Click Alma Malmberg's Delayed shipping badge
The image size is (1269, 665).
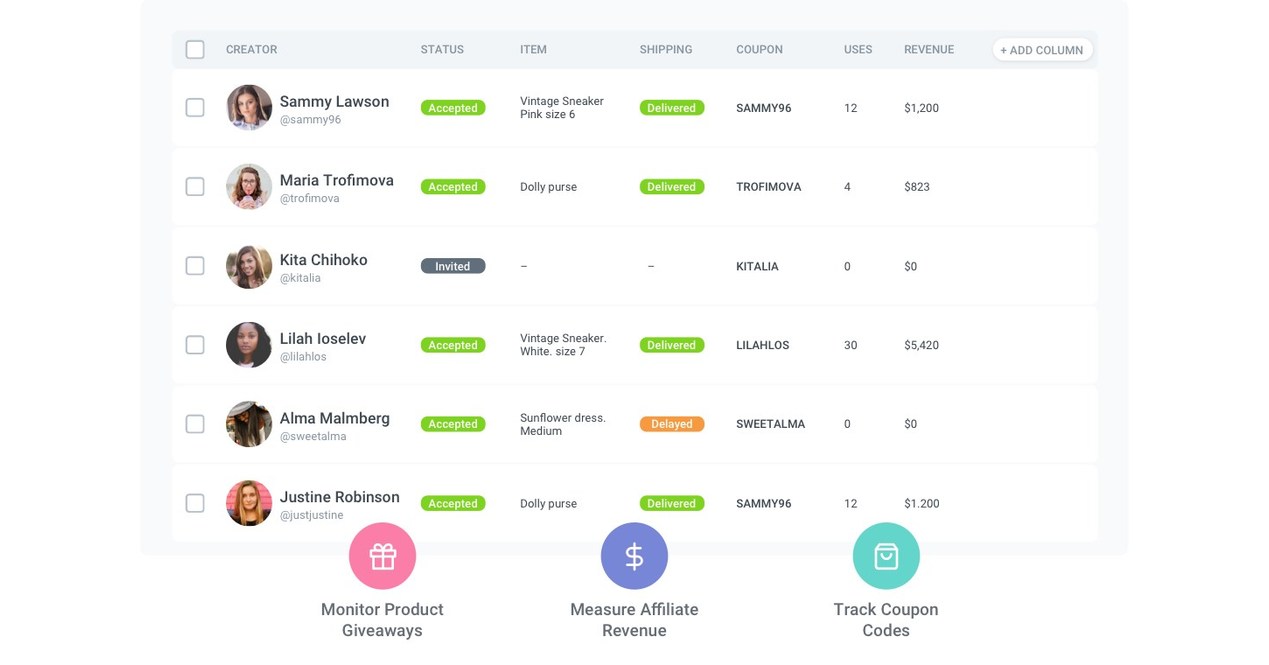pos(671,423)
